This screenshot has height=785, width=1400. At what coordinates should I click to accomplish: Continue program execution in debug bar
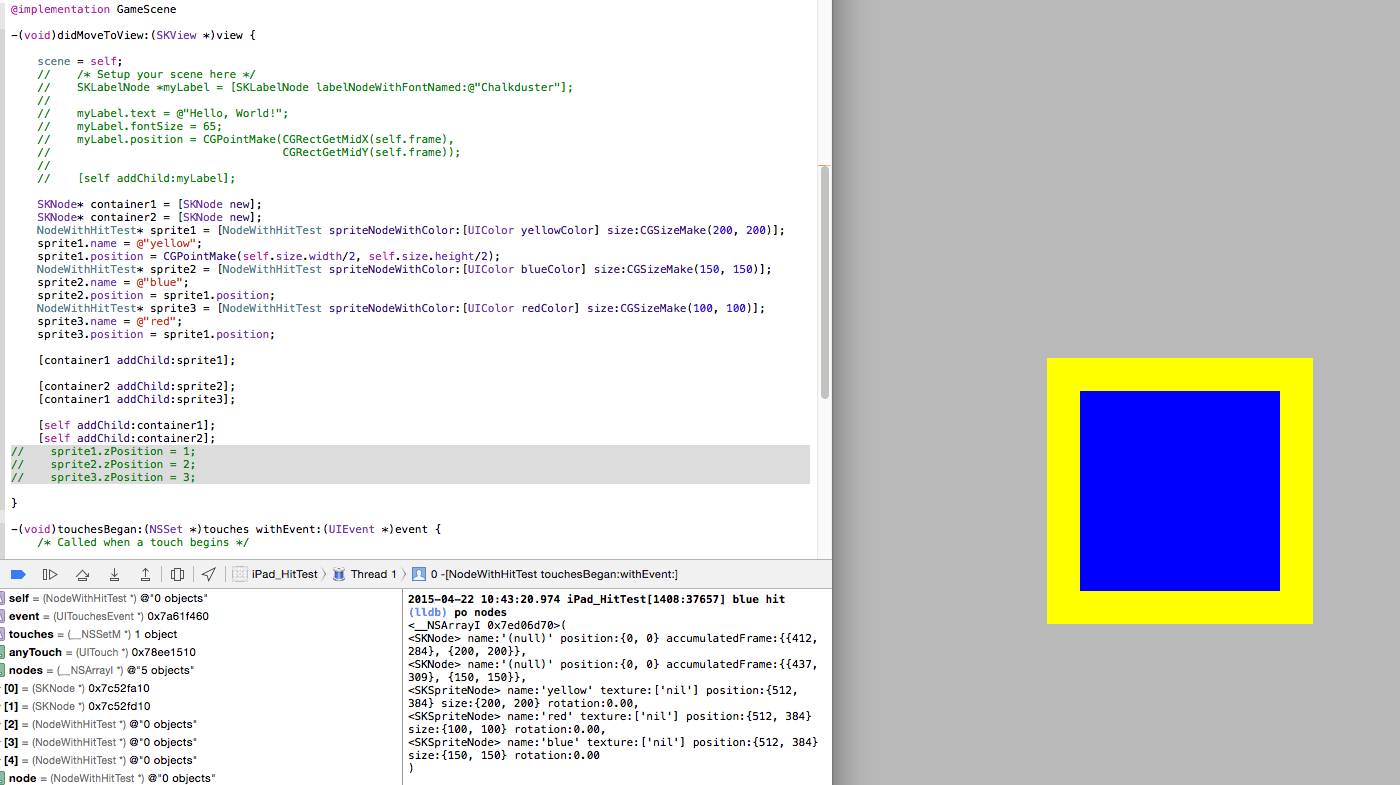click(x=49, y=574)
